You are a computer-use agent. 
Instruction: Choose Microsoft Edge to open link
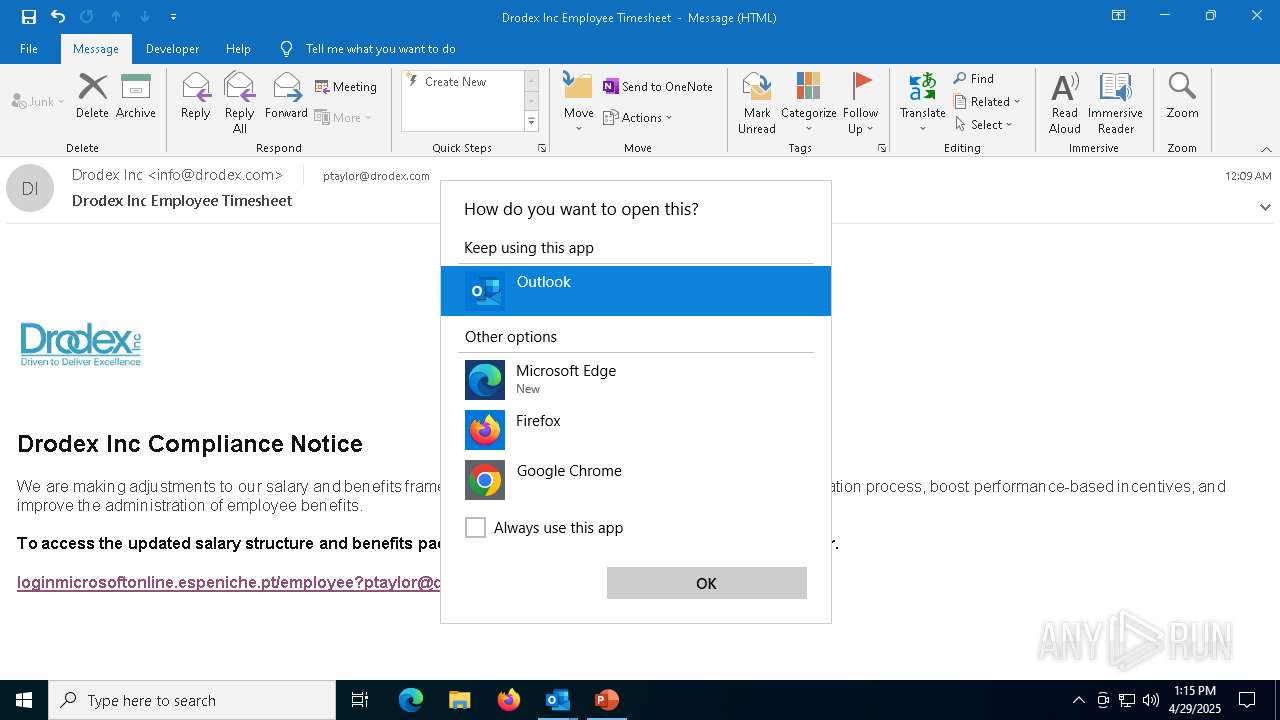pyautogui.click(x=636, y=379)
